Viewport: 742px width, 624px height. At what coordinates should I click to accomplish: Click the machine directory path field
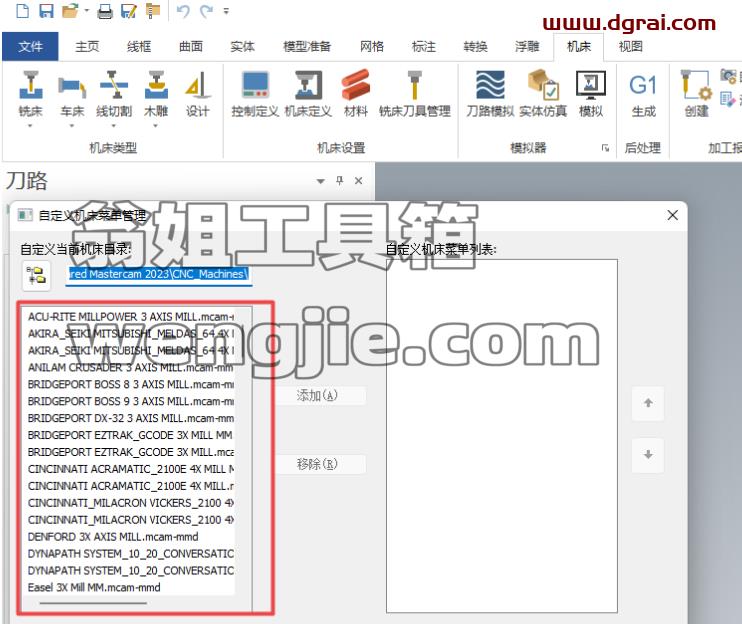(x=159, y=274)
